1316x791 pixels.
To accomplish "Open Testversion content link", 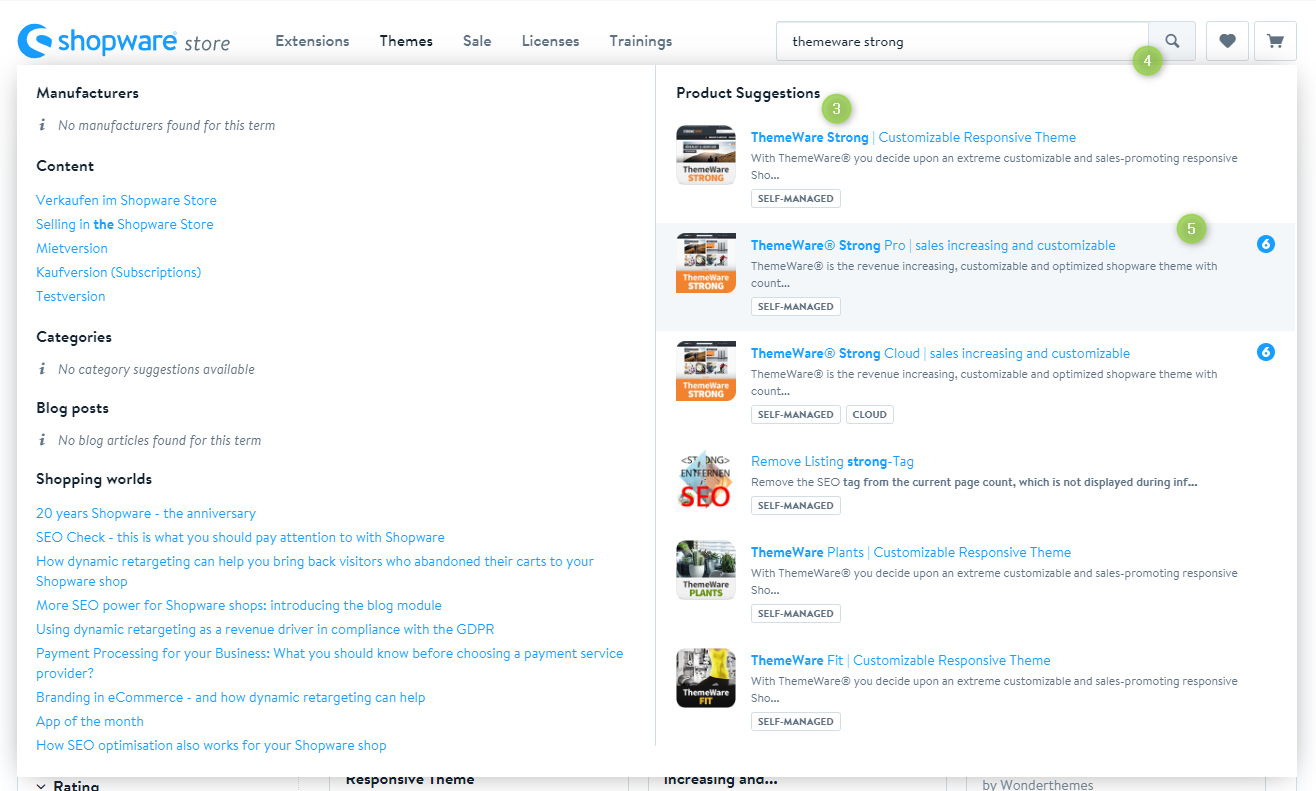I will (70, 296).
